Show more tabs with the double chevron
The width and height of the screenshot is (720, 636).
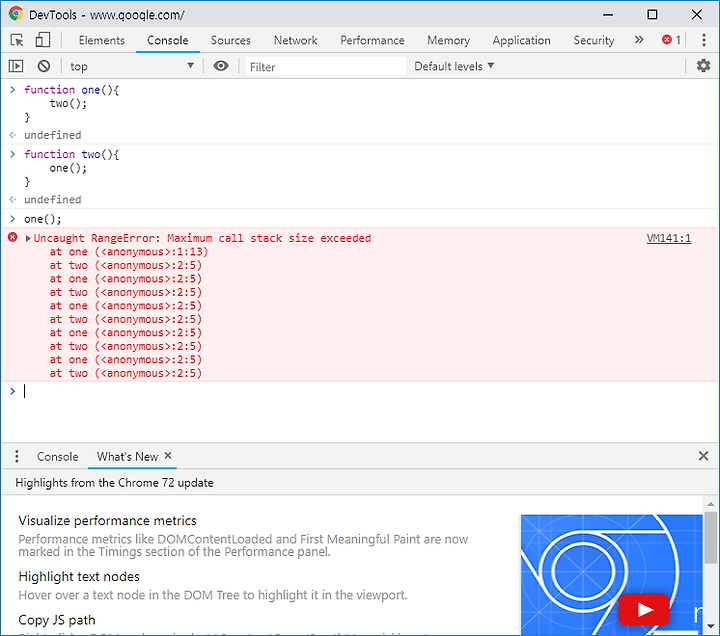(x=639, y=40)
